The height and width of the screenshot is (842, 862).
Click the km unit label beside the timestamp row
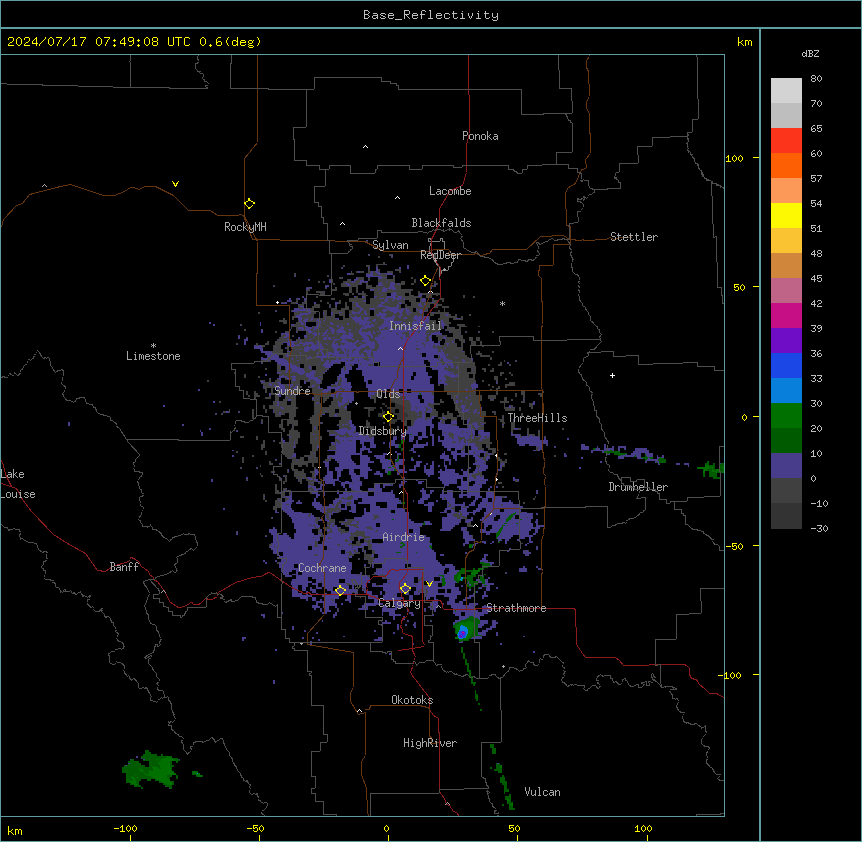tap(744, 42)
